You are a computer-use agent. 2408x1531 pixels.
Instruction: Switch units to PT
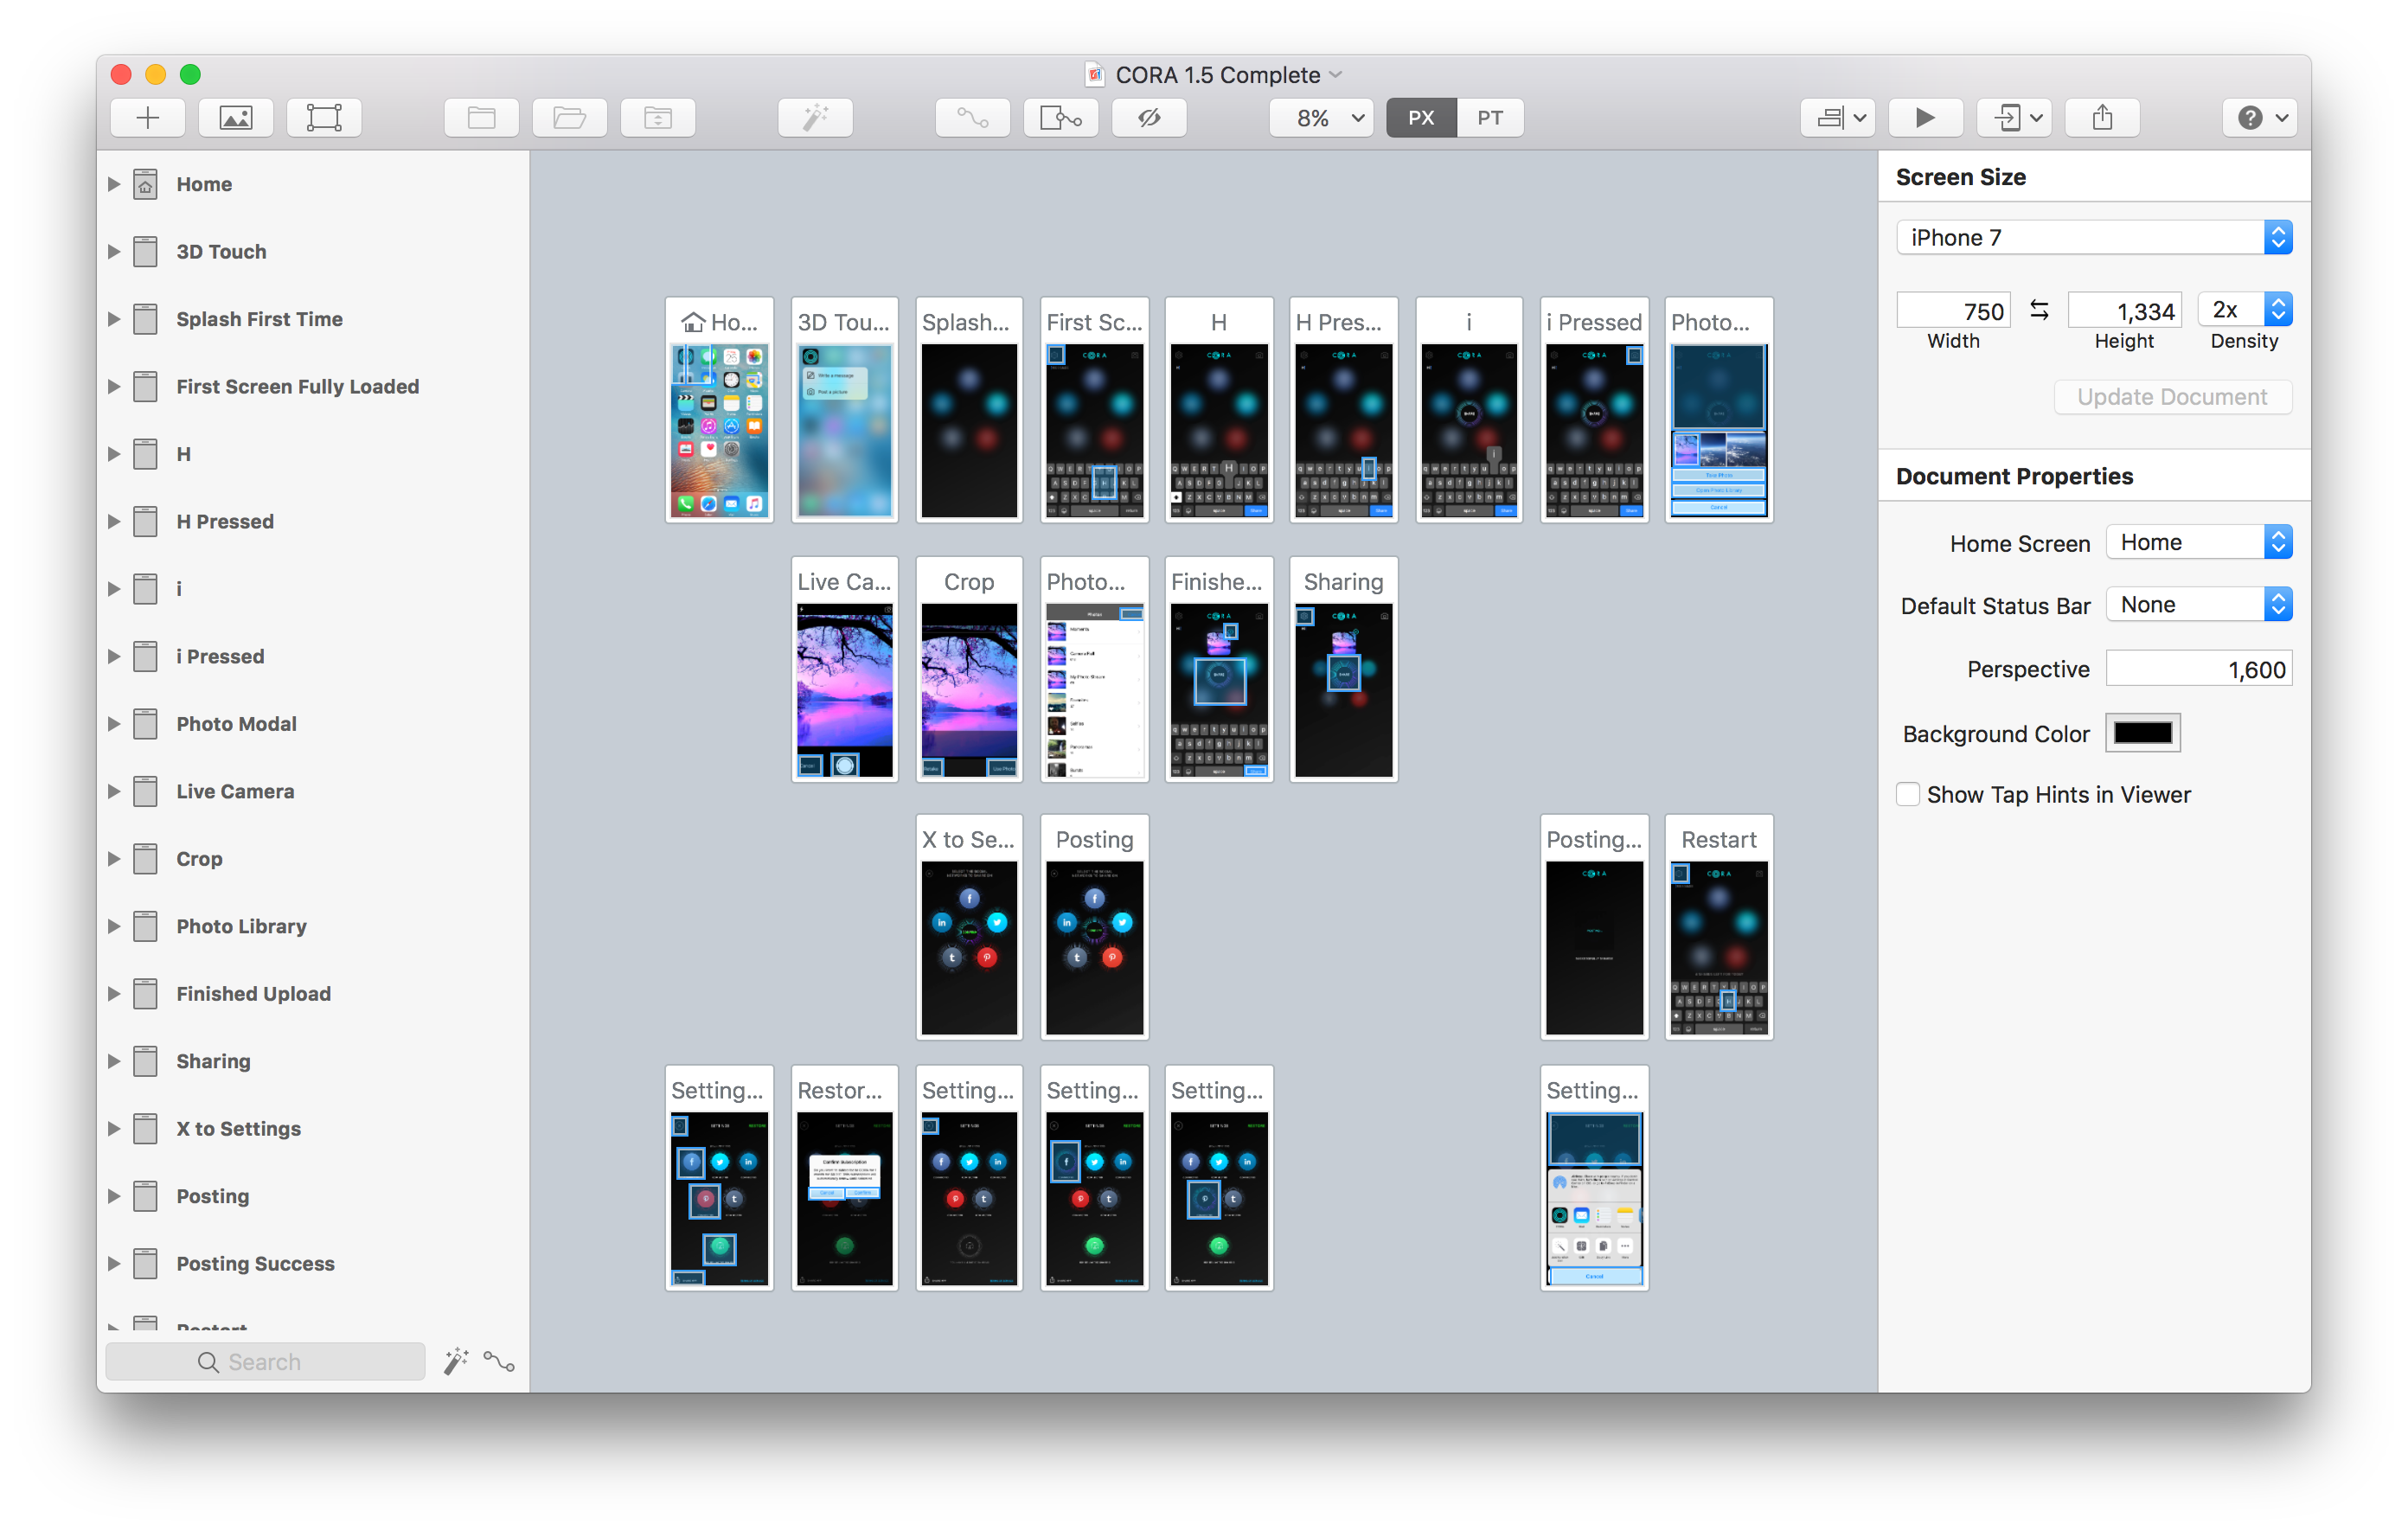point(1489,117)
